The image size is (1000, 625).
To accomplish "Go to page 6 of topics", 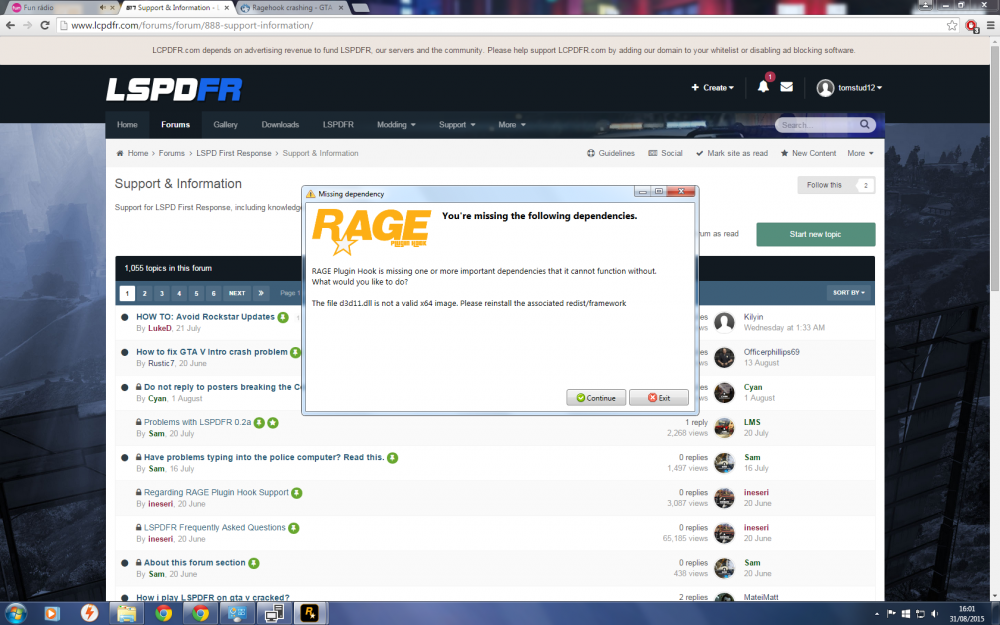I will pos(214,293).
